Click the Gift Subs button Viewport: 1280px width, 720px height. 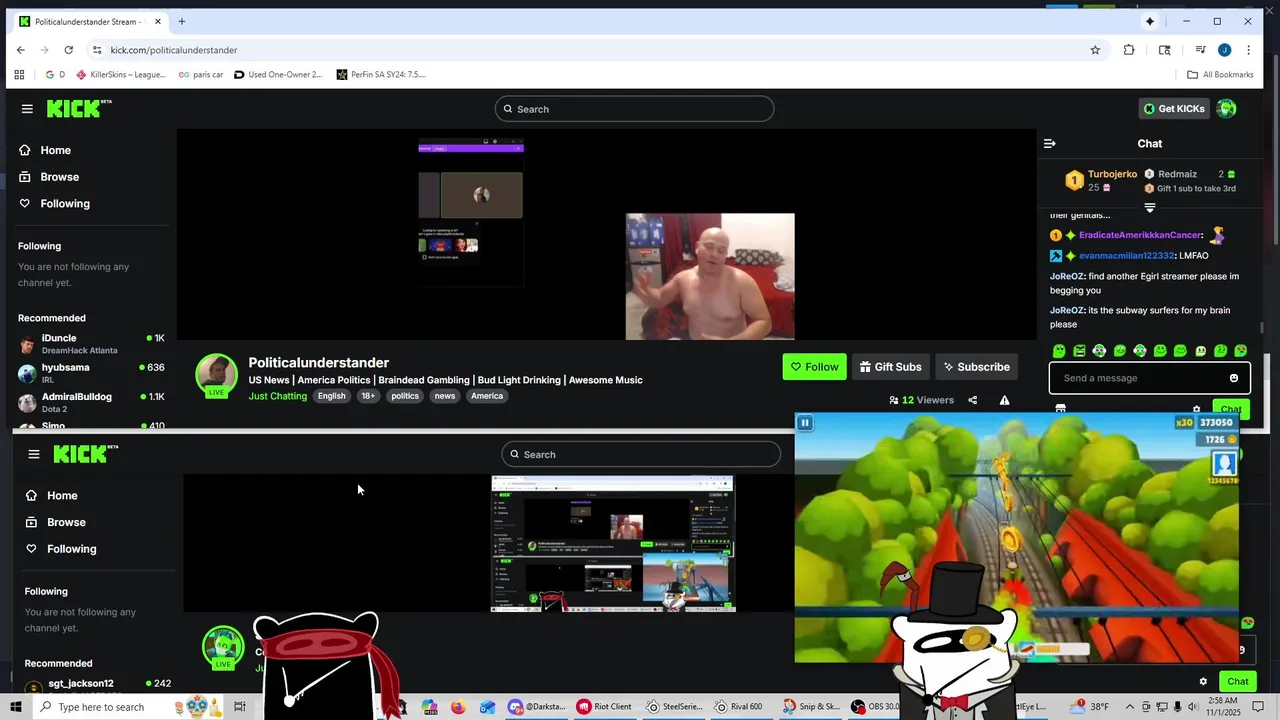click(890, 367)
